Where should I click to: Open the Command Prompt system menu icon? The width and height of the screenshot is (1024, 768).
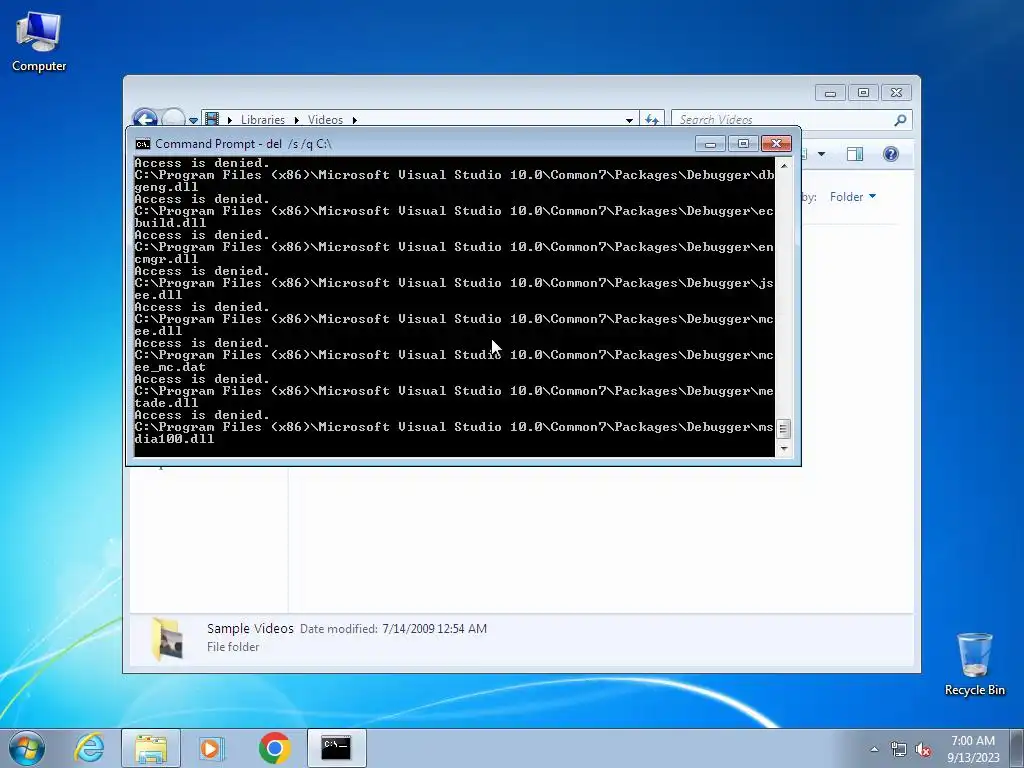click(142, 144)
